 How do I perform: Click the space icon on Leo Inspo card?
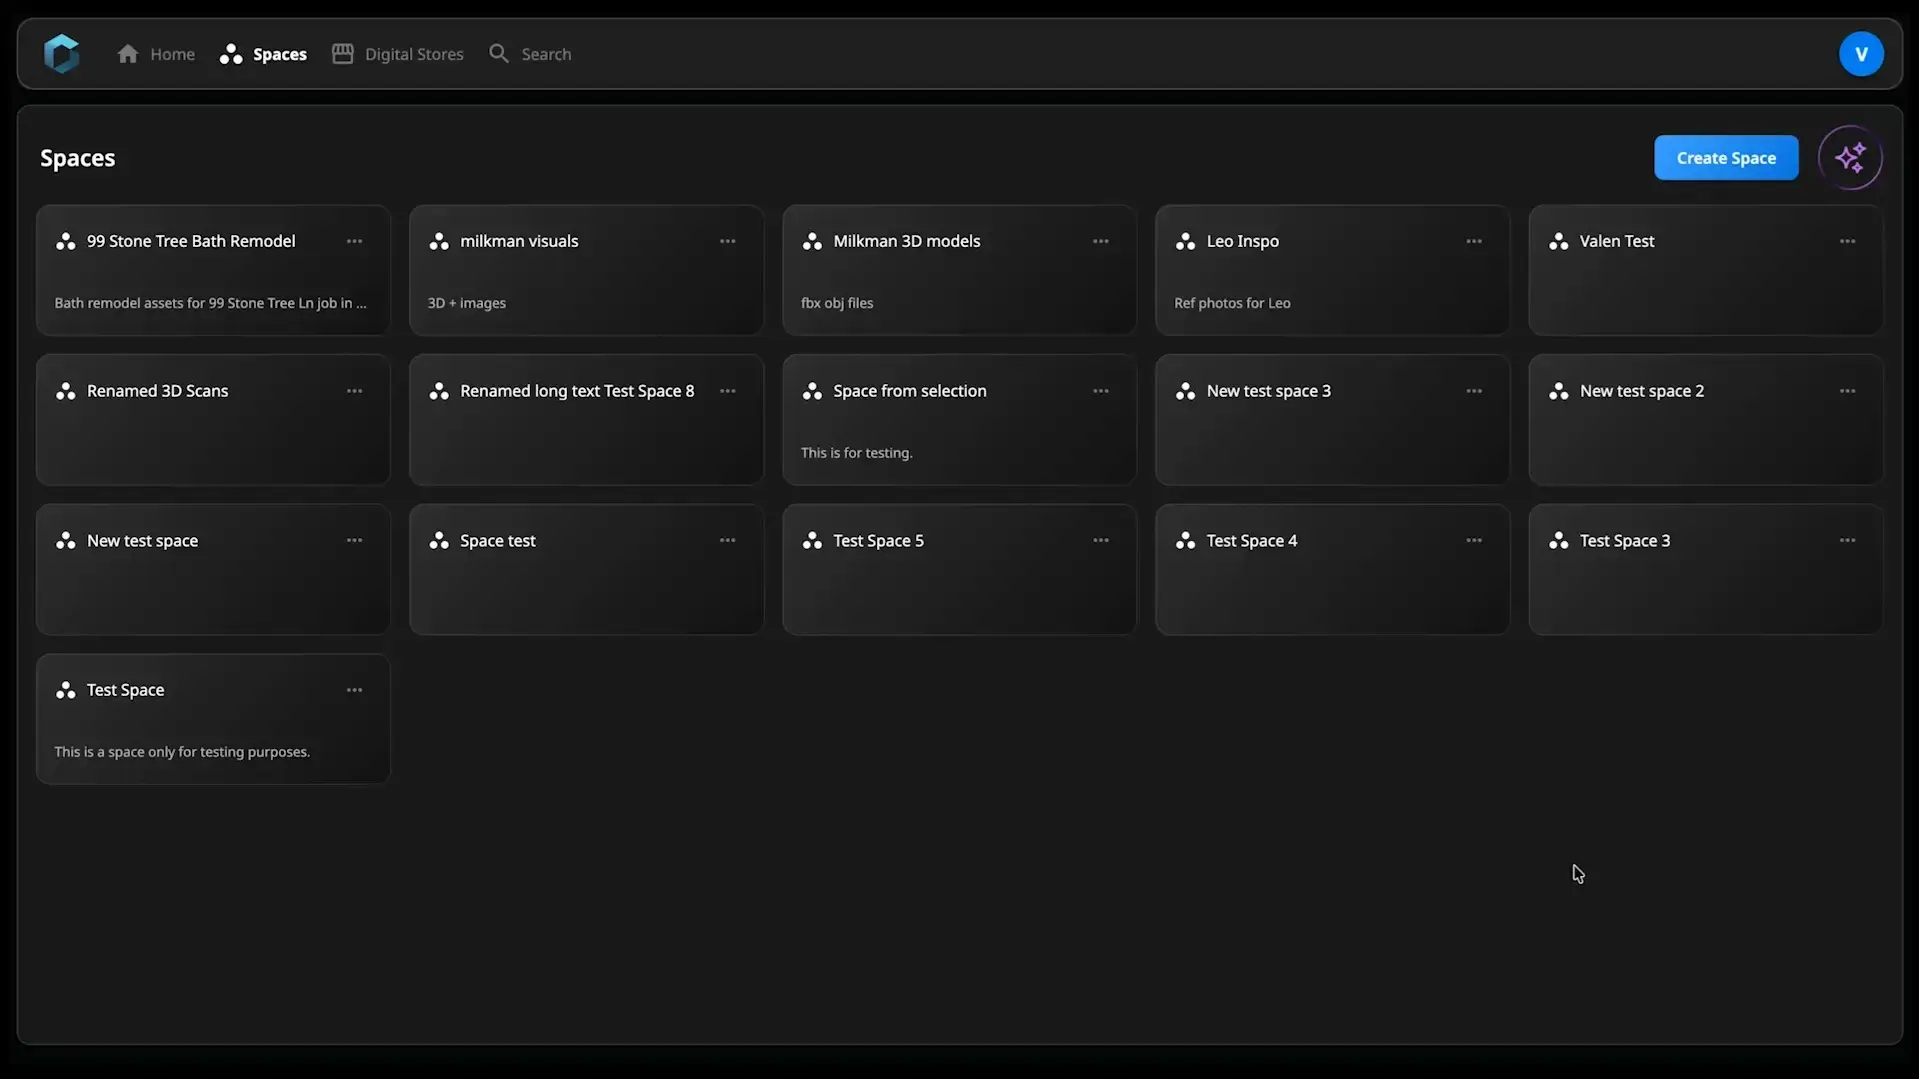[1185, 242]
